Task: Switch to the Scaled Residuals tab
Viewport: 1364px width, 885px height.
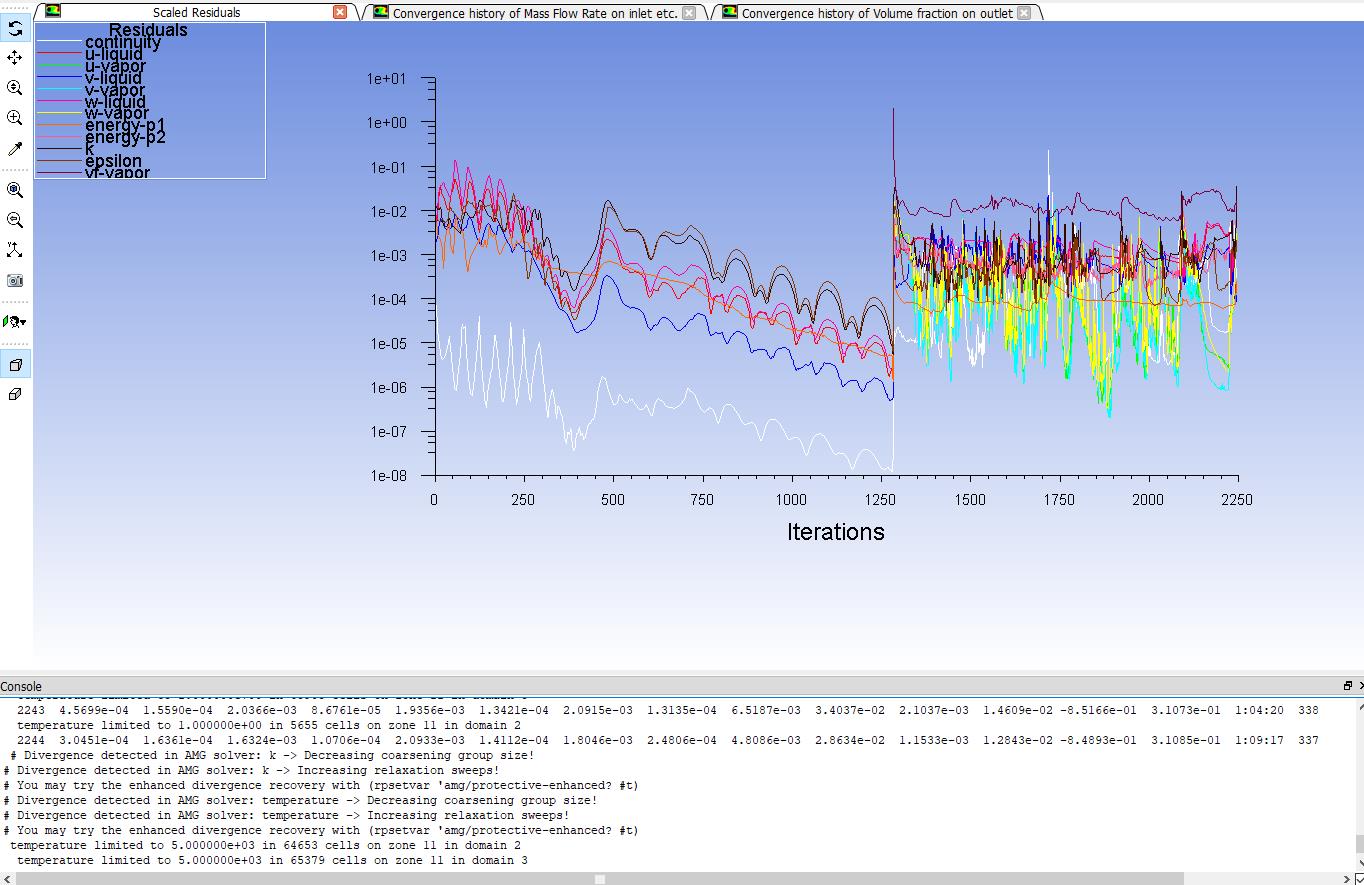Action: coord(196,13)
